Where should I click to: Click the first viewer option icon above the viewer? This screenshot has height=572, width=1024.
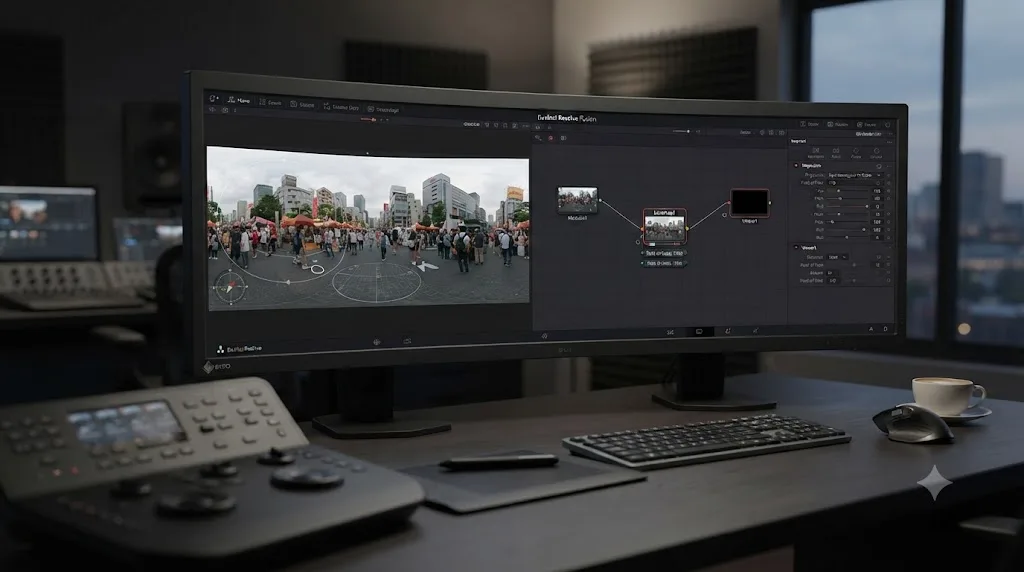(x=487, y=125)
